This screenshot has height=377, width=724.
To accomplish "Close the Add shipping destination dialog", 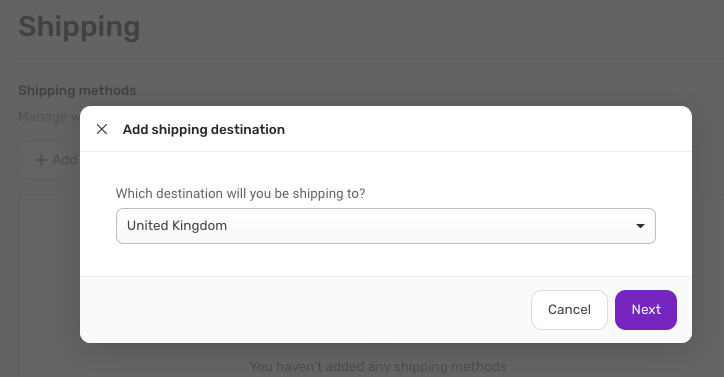I will click(102, 129).
